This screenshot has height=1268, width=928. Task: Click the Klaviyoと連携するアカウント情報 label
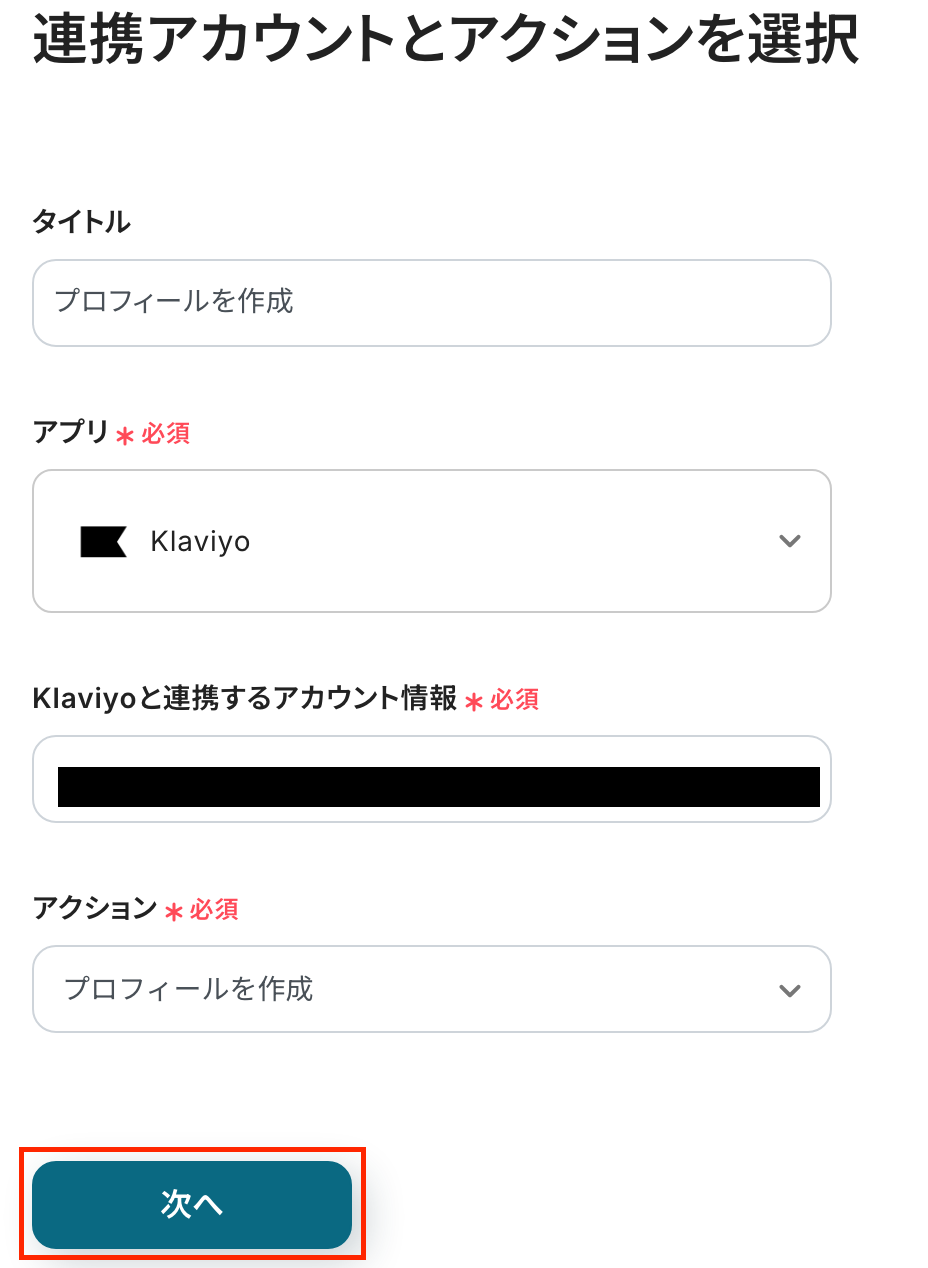point(245,699)
